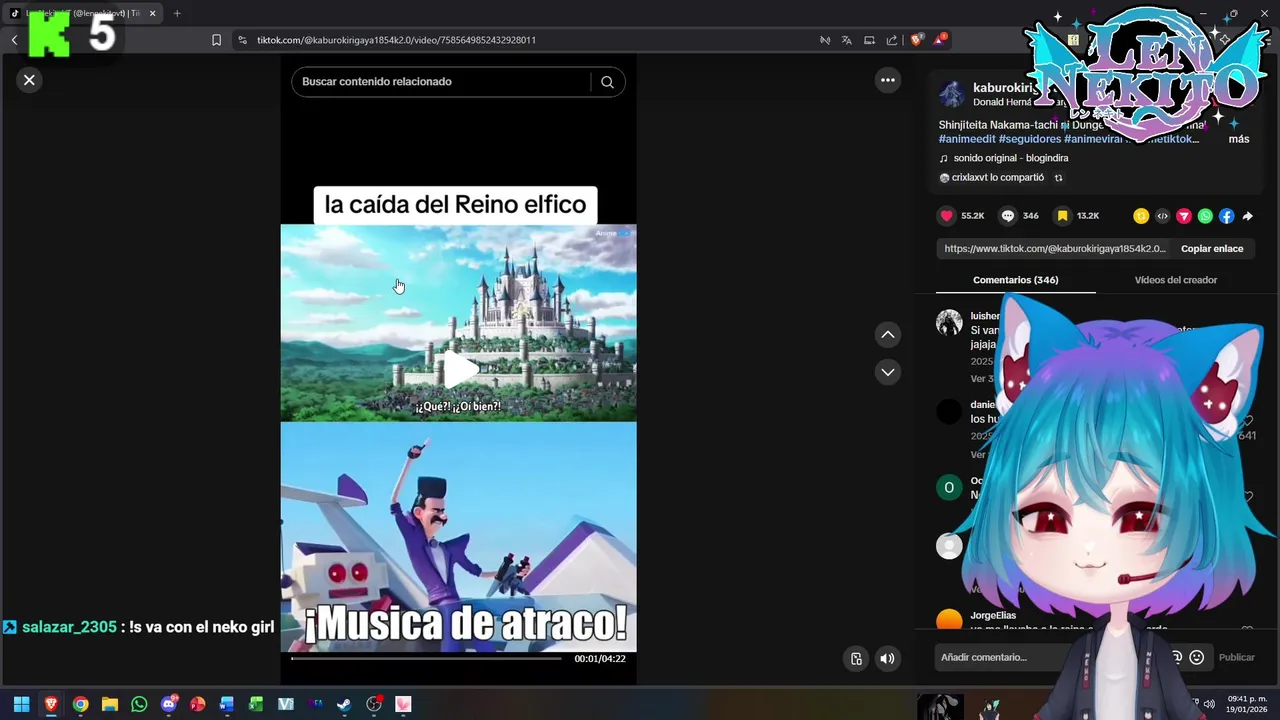
Task: Open comments via speech bubble icon
Action: (x=1008, y=216)
